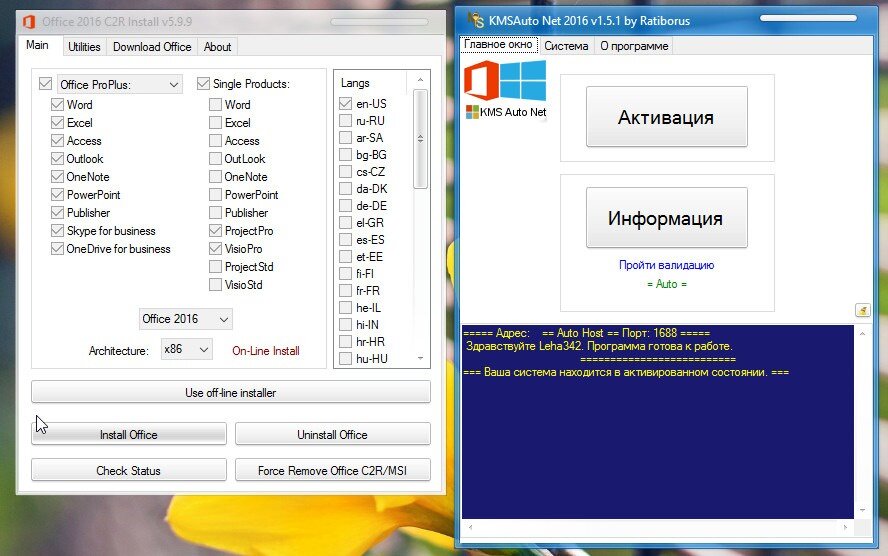Click the Office and Windows logo image
This screenshot has width=888, height=556.
pyautogui.click(x=505, y=81)
